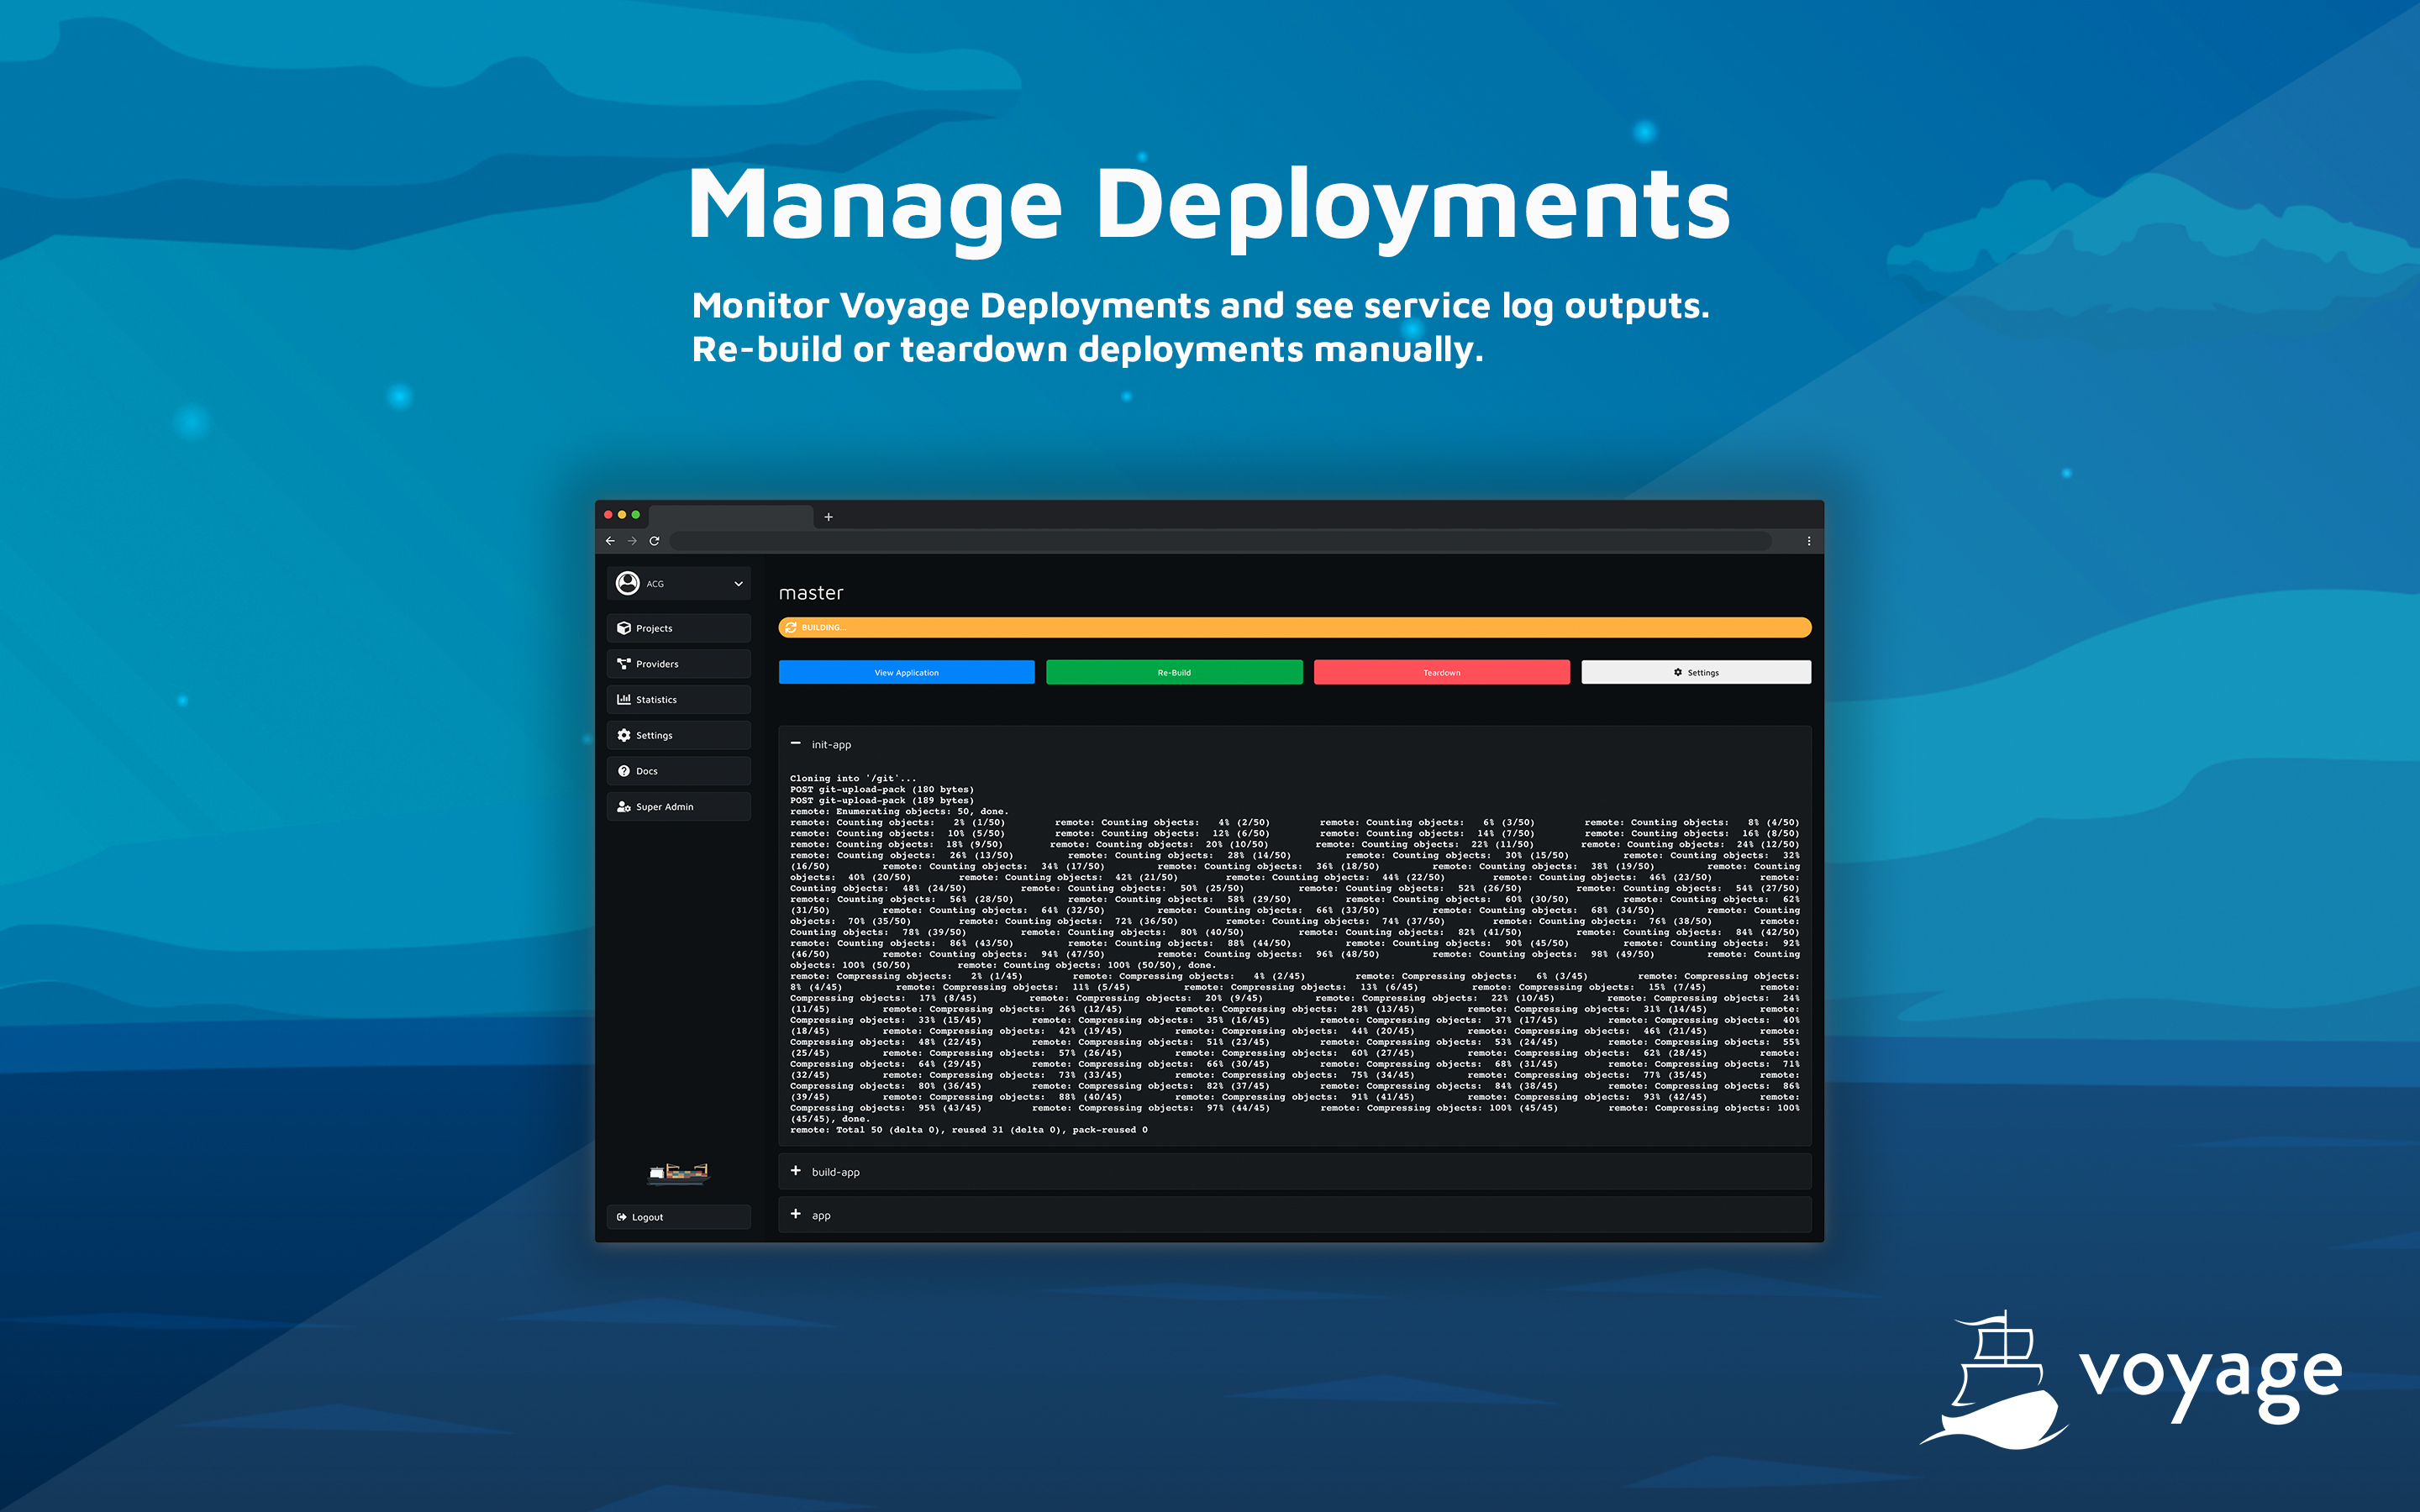Viewport: 2420px width, 1512px height.
Task: Click the View Application button
Action: pyautogui.click(x=906, y=672)
